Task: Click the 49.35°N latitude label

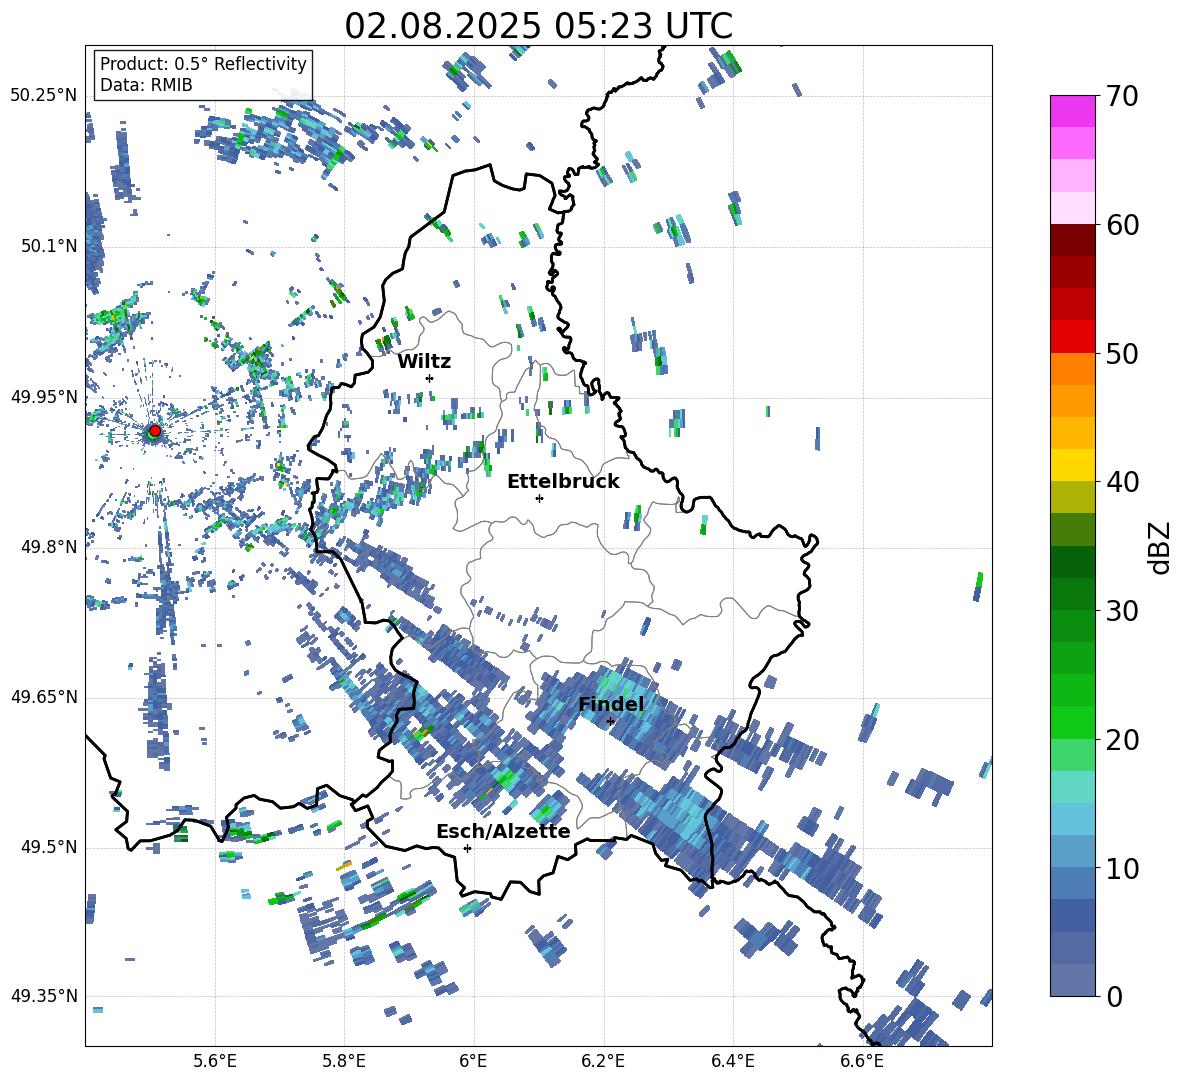Action: click(x=44, y=996)
